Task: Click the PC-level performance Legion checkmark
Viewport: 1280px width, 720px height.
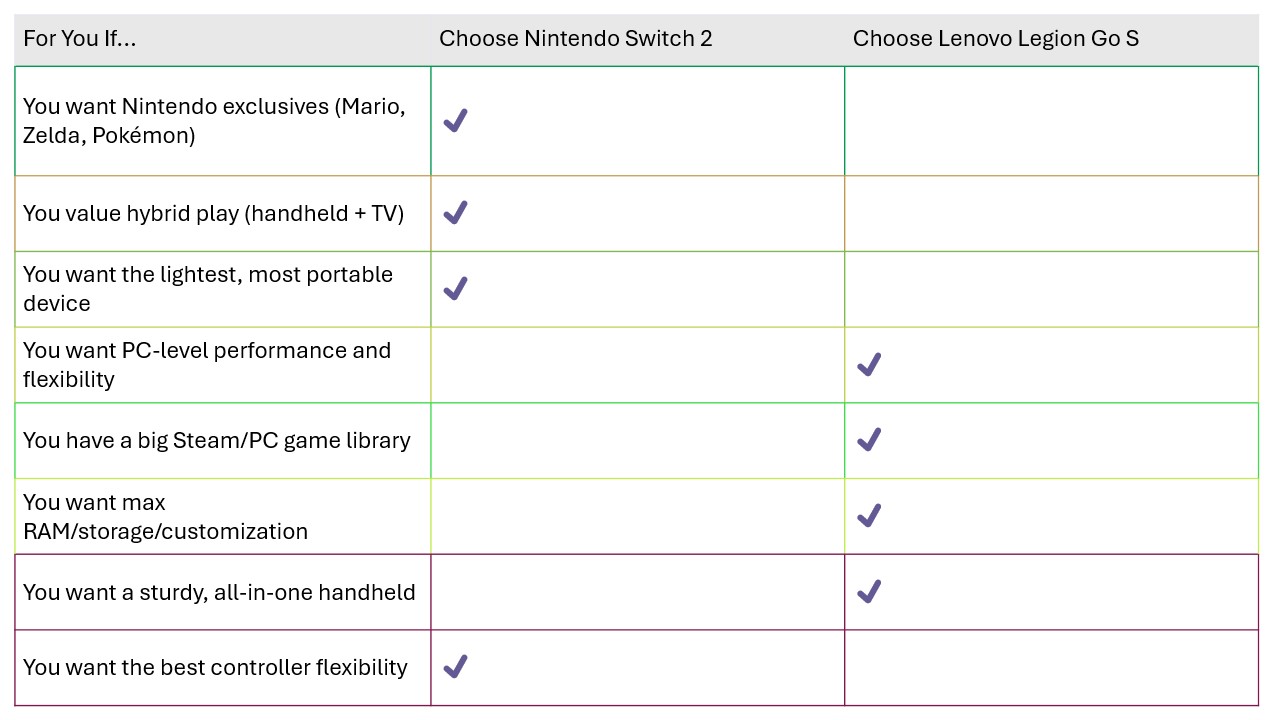Action: (869, 365)
